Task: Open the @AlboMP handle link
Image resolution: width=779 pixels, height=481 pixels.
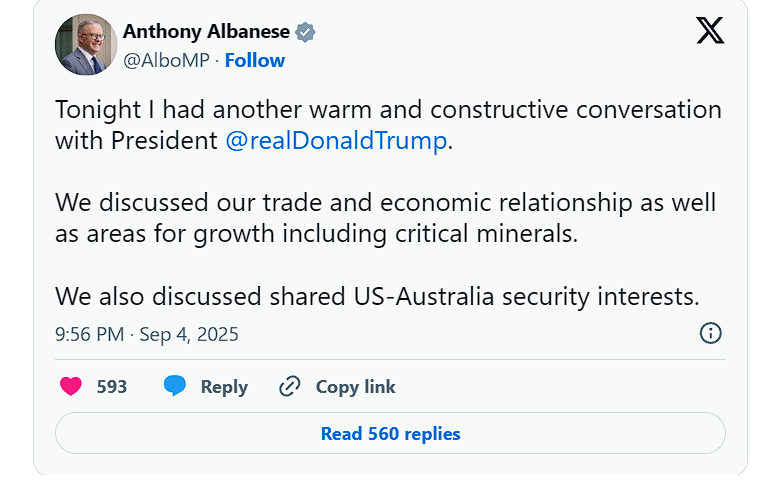Action: click(166, 60)
